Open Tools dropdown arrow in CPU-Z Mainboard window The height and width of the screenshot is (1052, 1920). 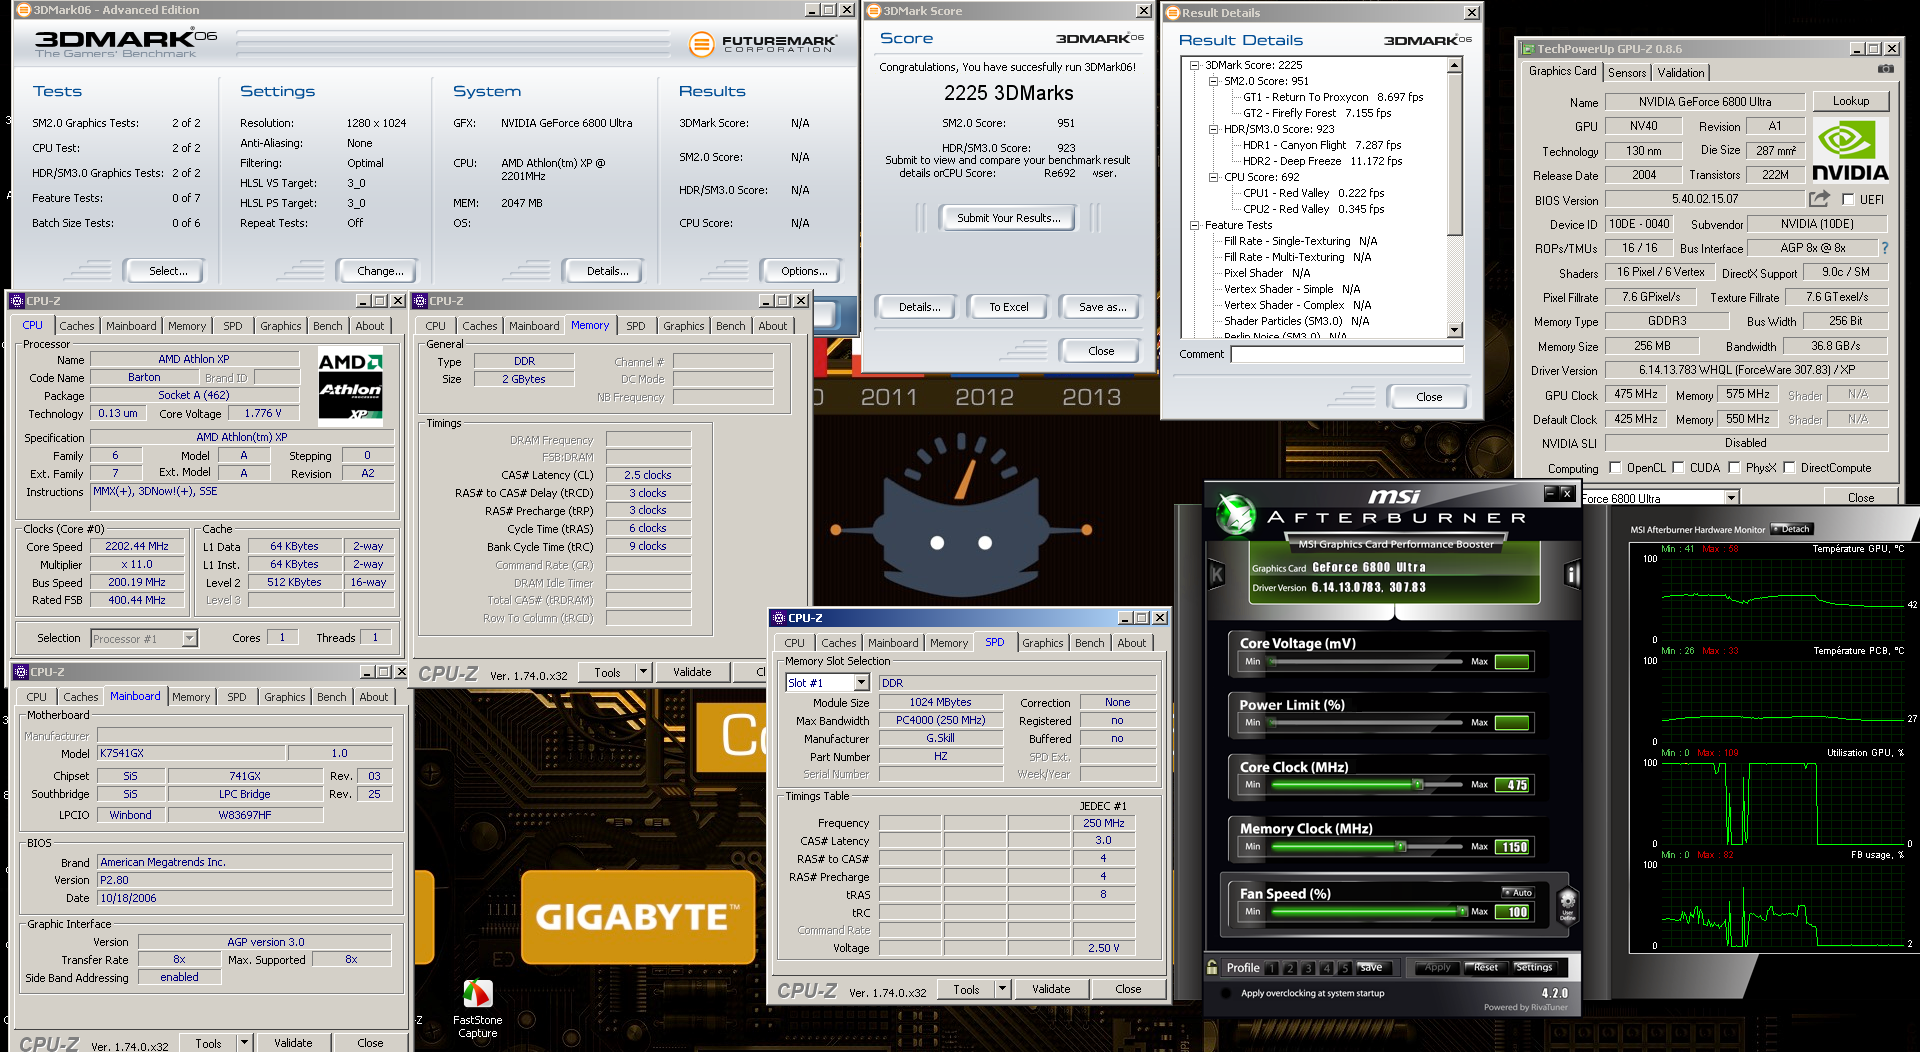click(x=244, y=1042)
